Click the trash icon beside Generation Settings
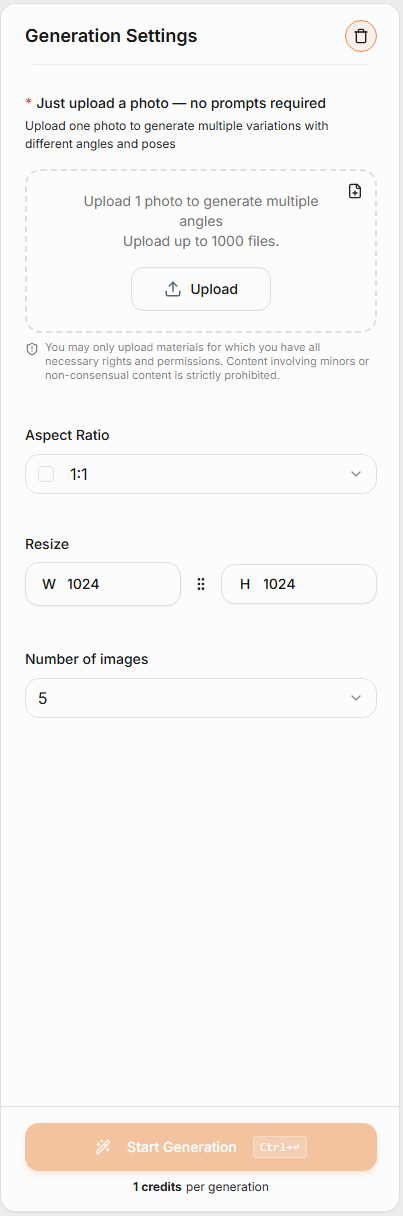403x1216 pixels. pyautogui.click(x=361, y=36)
